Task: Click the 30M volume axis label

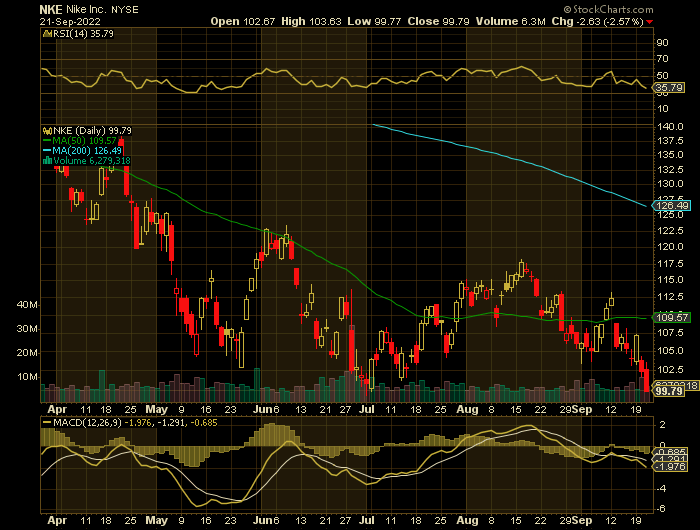Action: 27,329
